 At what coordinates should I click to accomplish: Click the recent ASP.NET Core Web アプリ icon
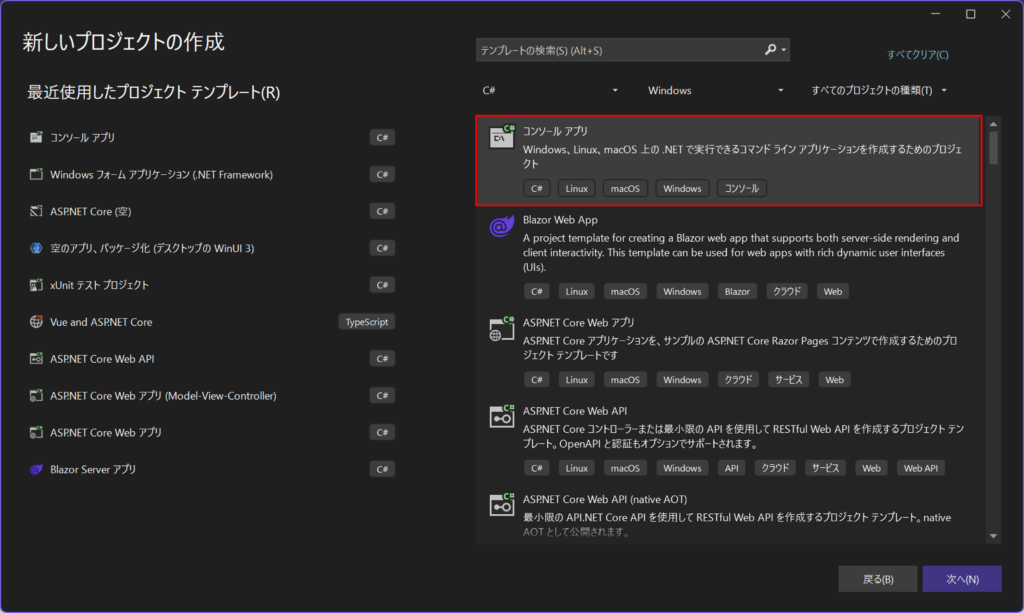(36, 432)
